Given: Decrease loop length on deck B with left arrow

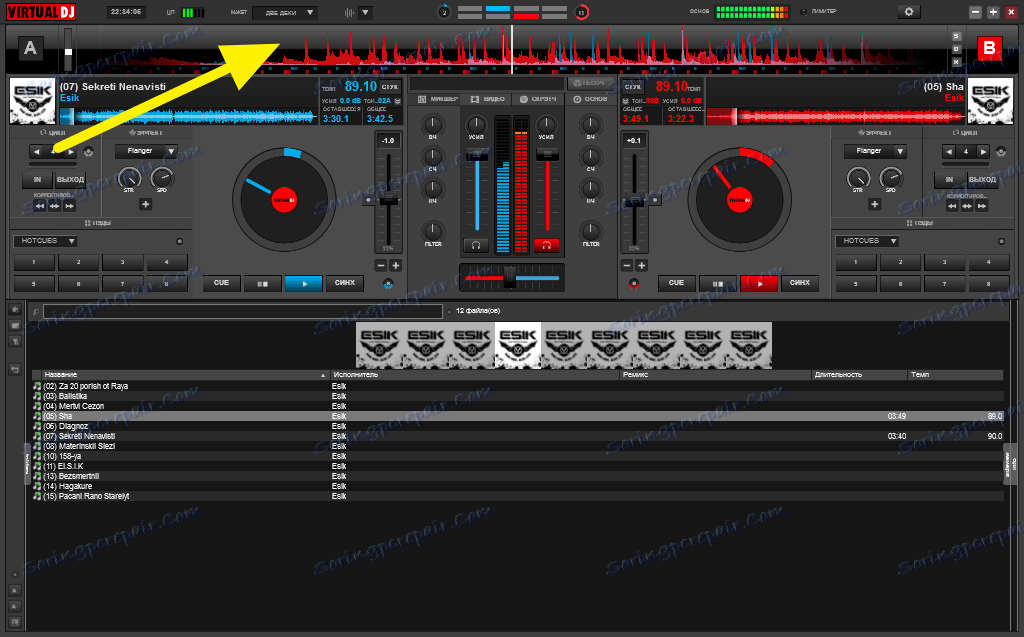Looking at the screenshot, I should (x=949, y=152).
